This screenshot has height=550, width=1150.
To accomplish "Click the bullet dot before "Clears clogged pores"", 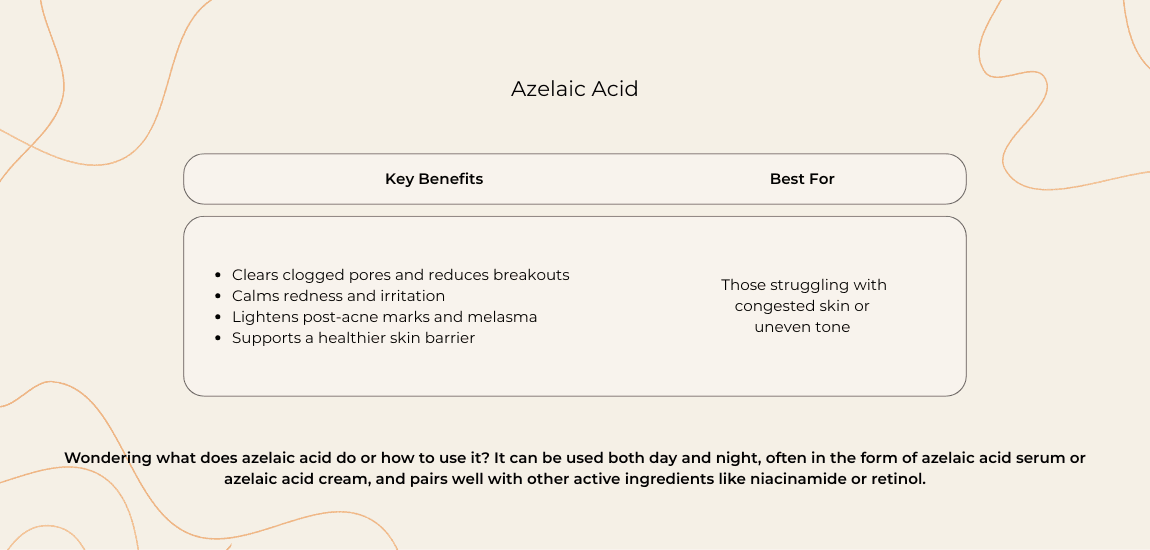I will point(219,276).
